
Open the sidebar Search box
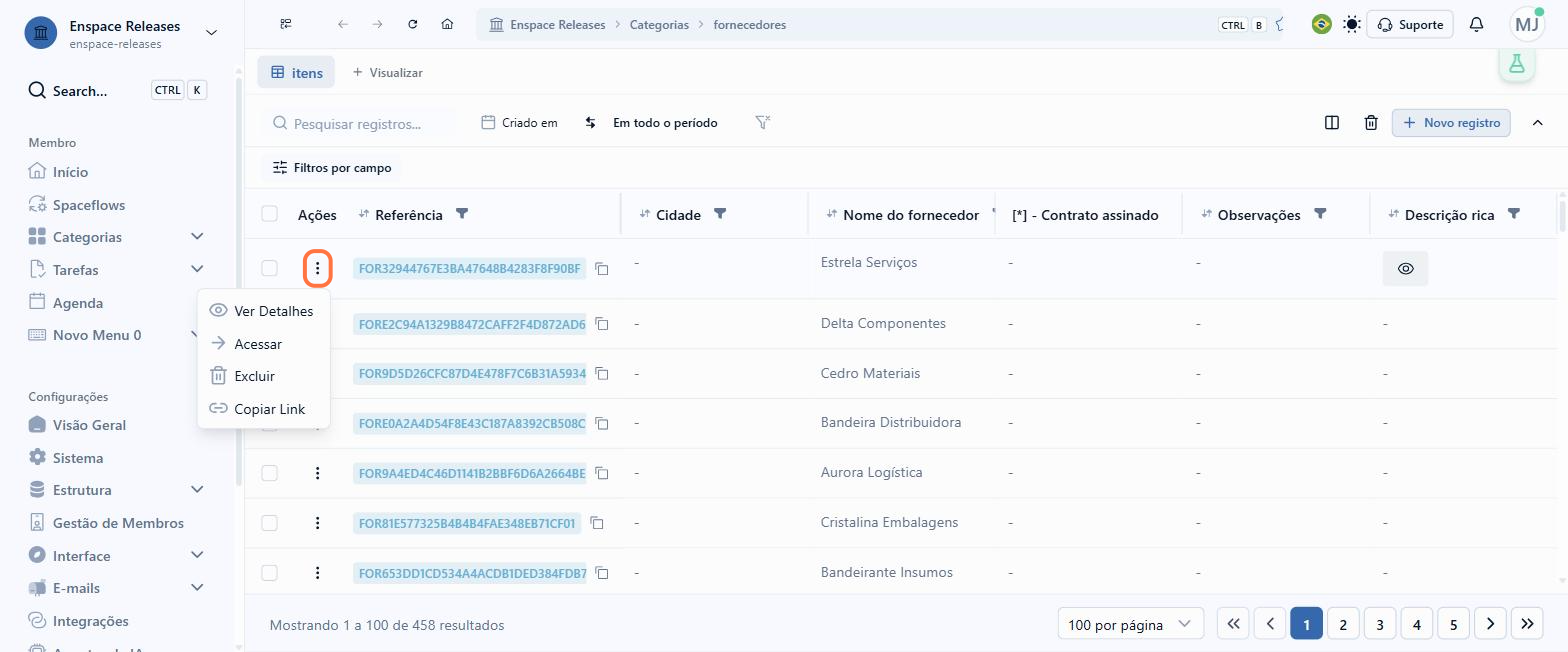click(118, 90)
